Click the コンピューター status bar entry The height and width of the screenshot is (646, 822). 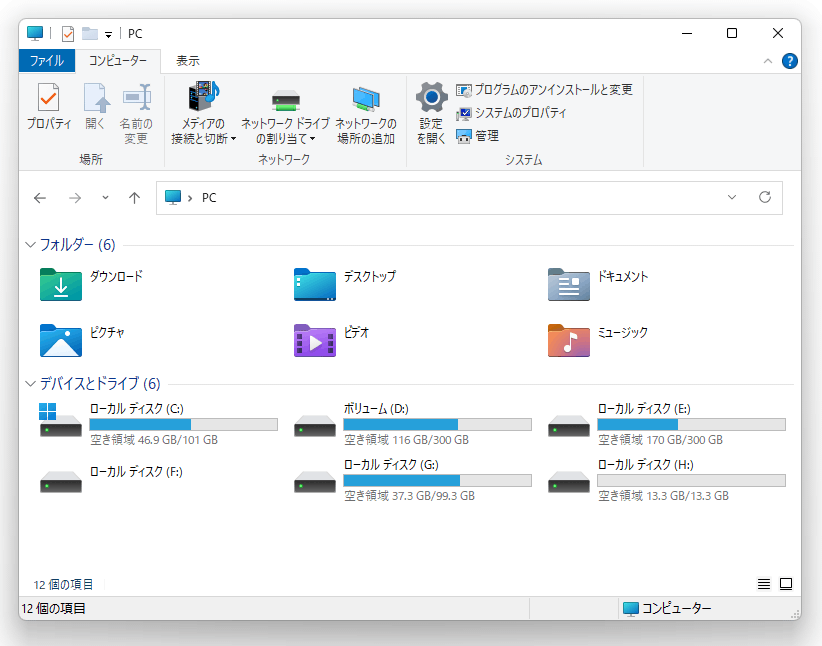(667, 608)
